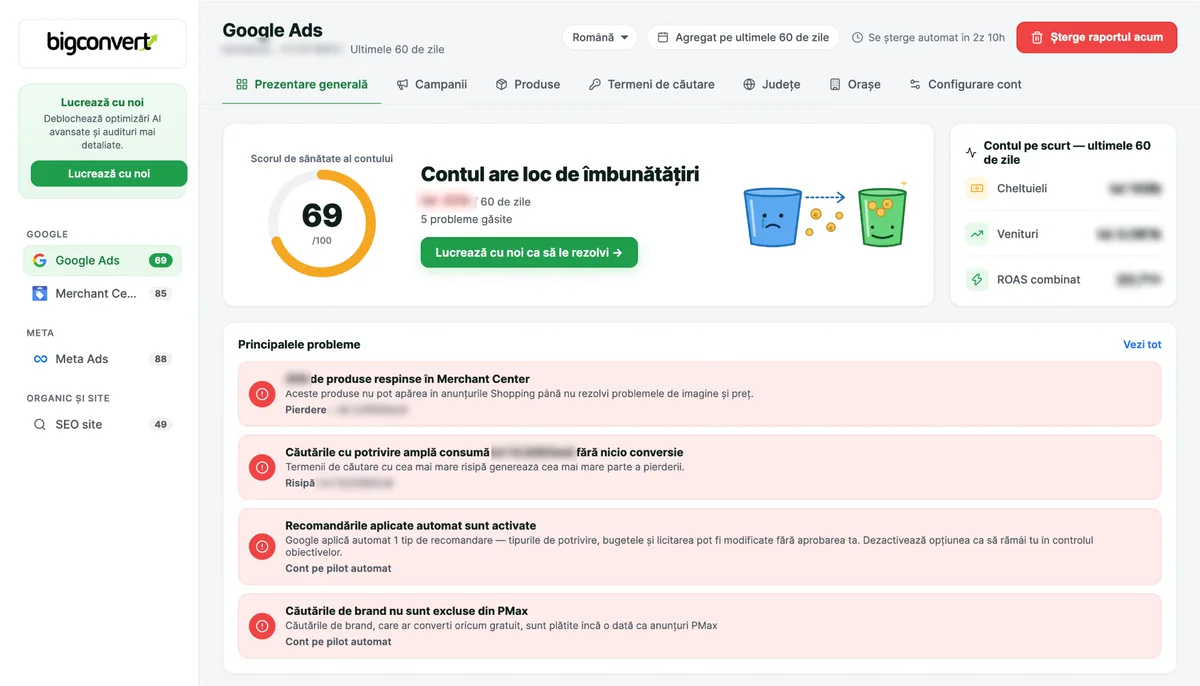The image size is (1200, 686).
Task: Click the building icon beside Orașe
Action: tap(835, 84)
